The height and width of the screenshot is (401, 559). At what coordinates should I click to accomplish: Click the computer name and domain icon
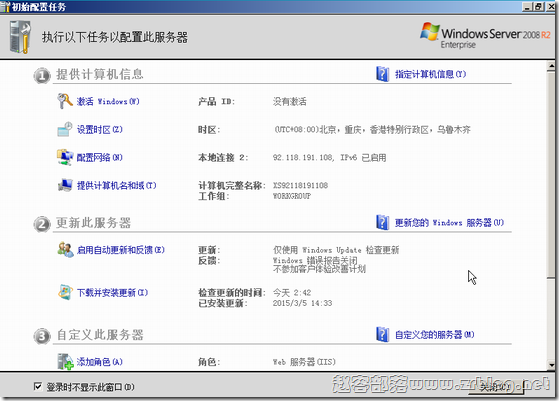pos(65,185)
